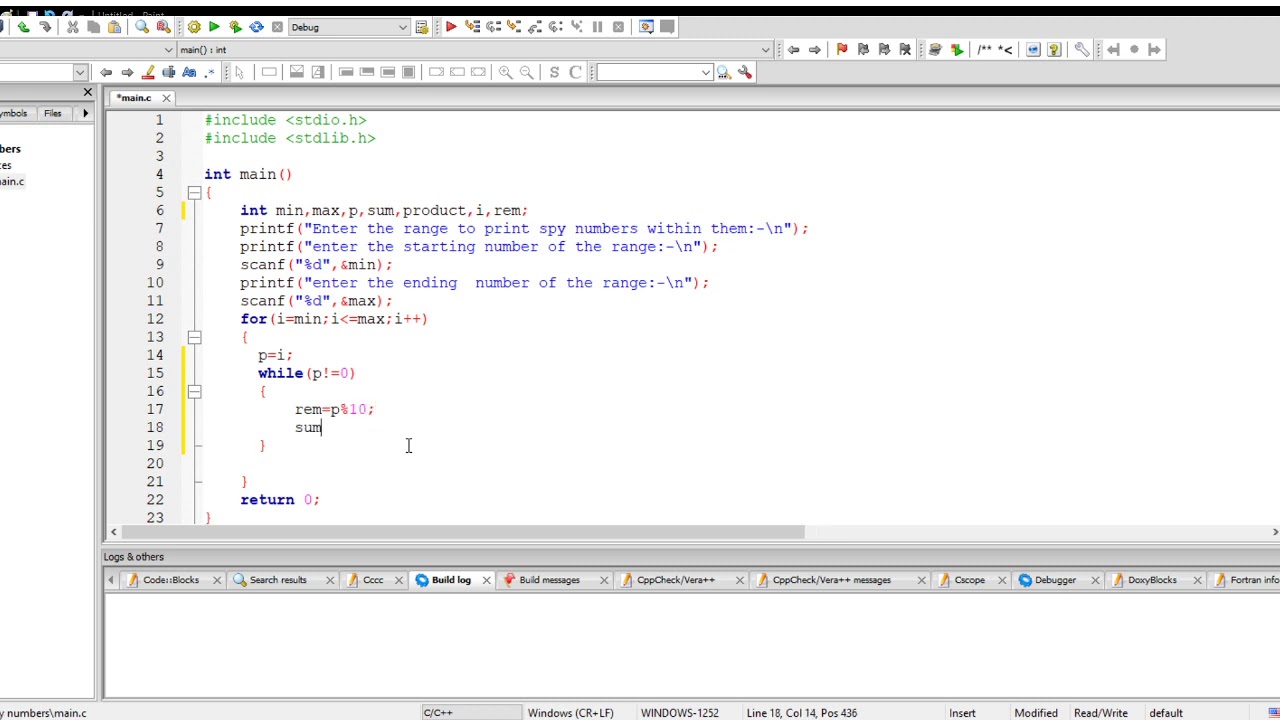This screenshot has width=1280, height=720.
Task: Click the Break debugger pause icon
Action: coord(597,27)
